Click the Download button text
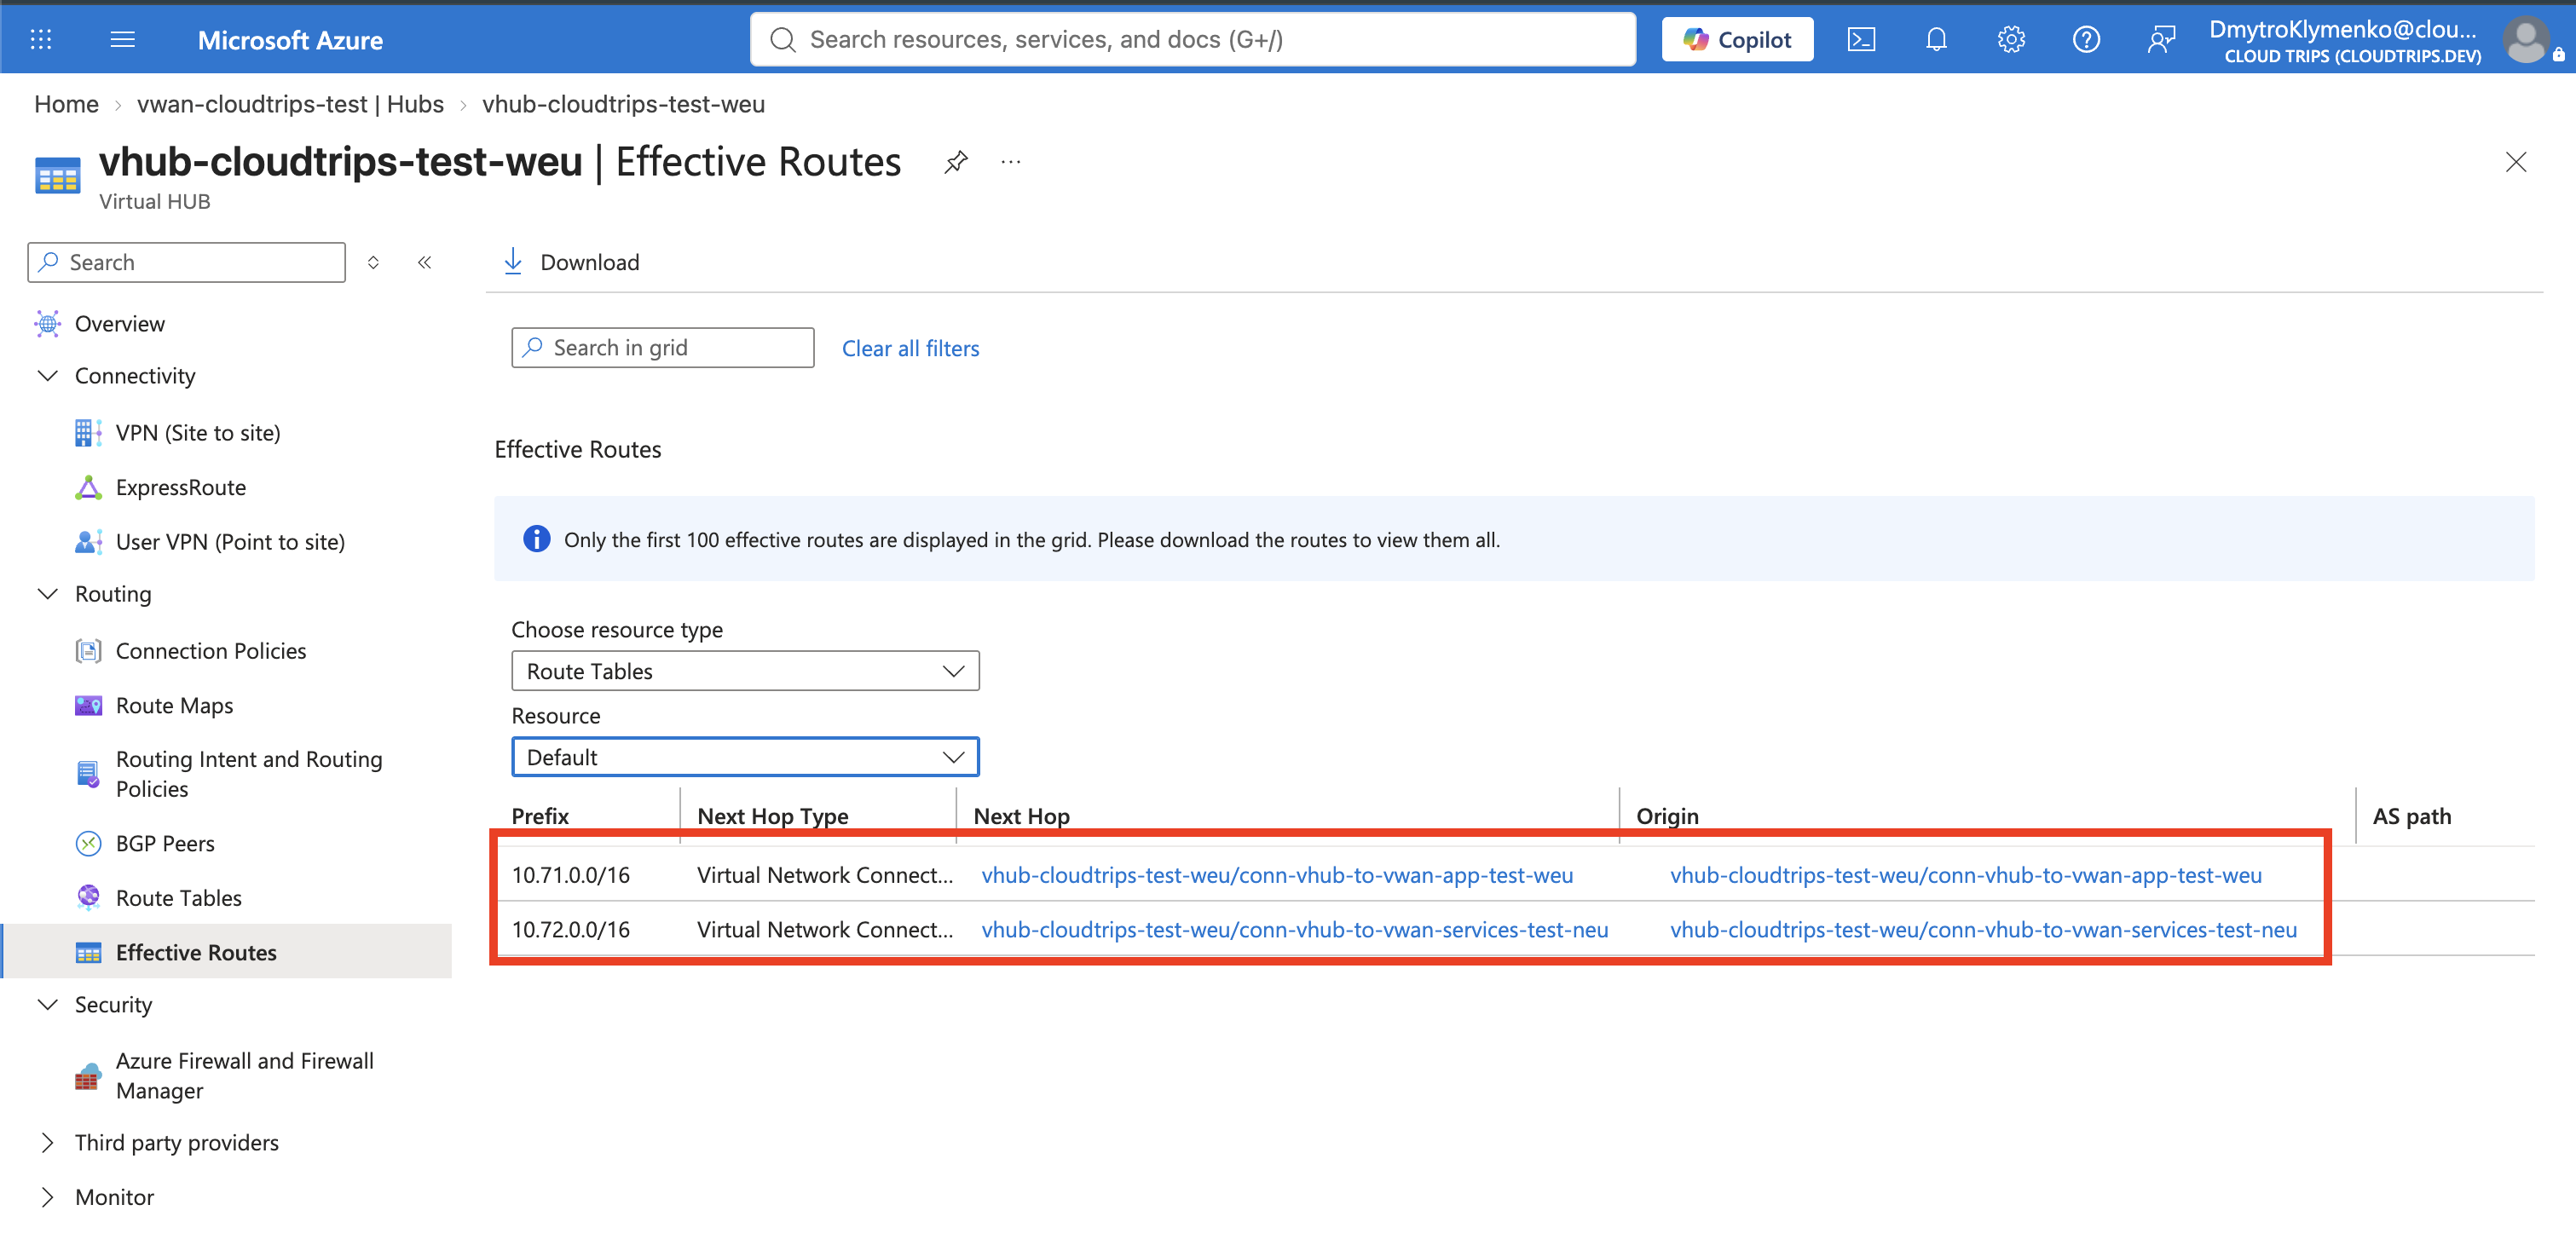 click(590, 262)
